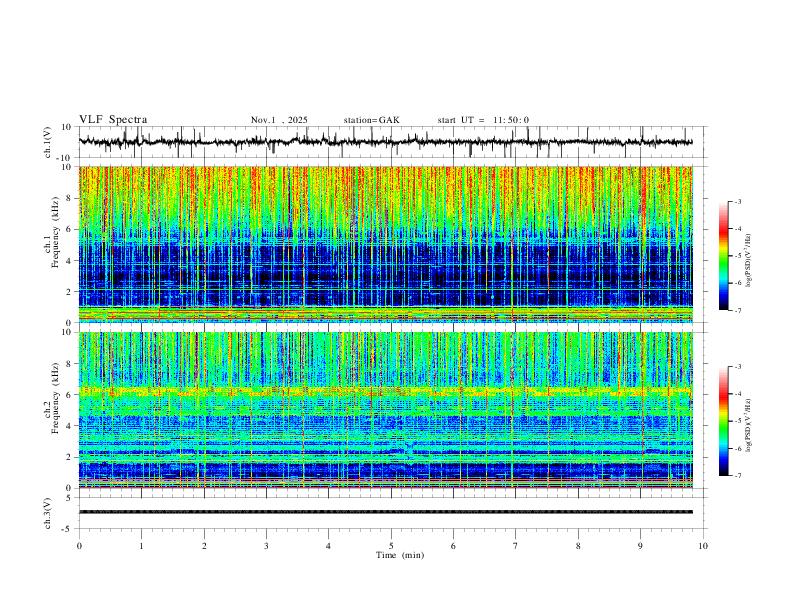Click time axis tick label '5'

pos(391,546)
